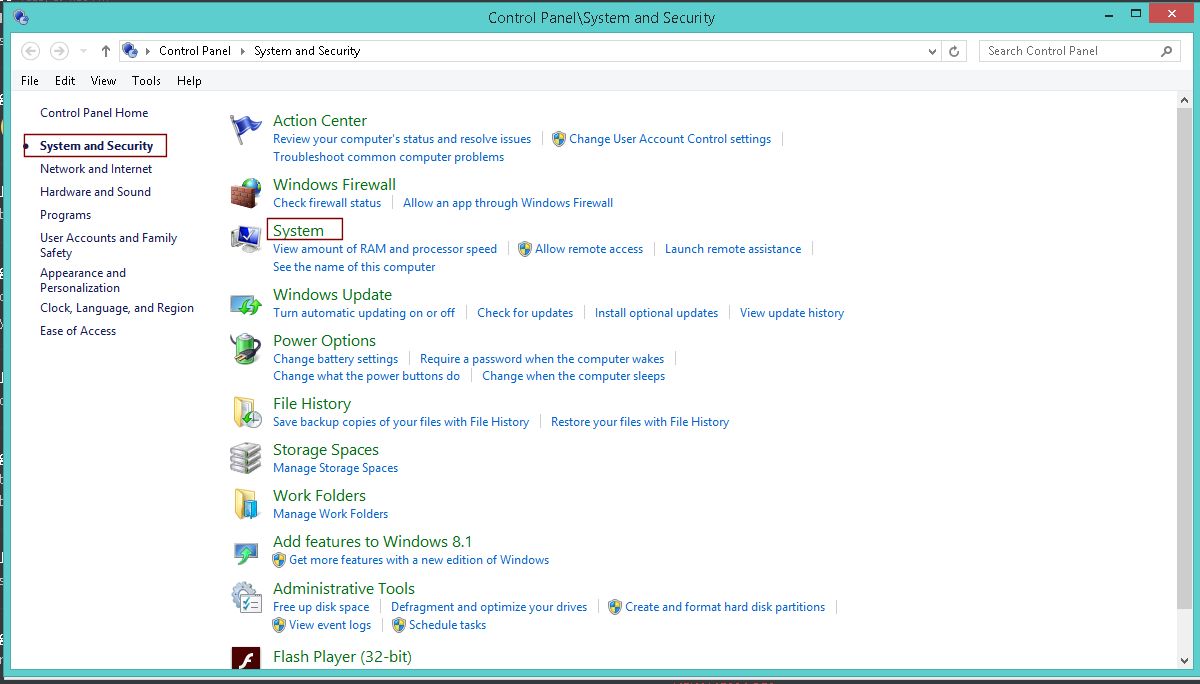The width and height of the screenshot is (1200, 684).
Task: Click the search magnifier icon
Action: click(x=1167, y=51)
